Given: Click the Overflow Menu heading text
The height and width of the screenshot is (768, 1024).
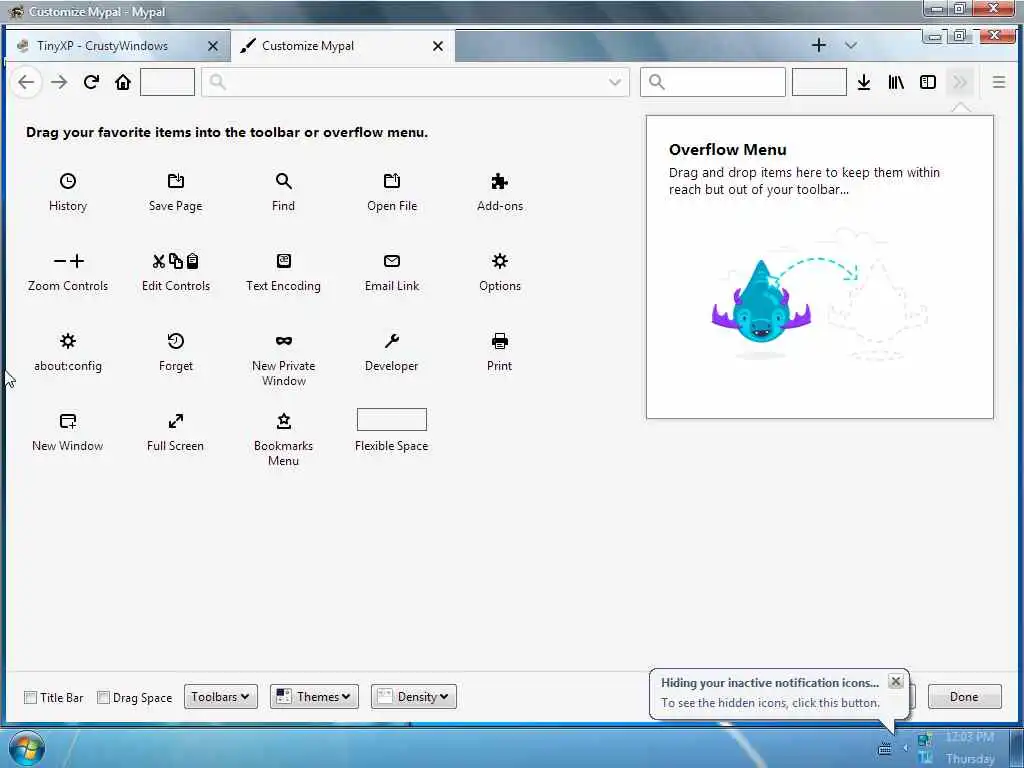Looking at the screenshot, I should click(728, 150).
